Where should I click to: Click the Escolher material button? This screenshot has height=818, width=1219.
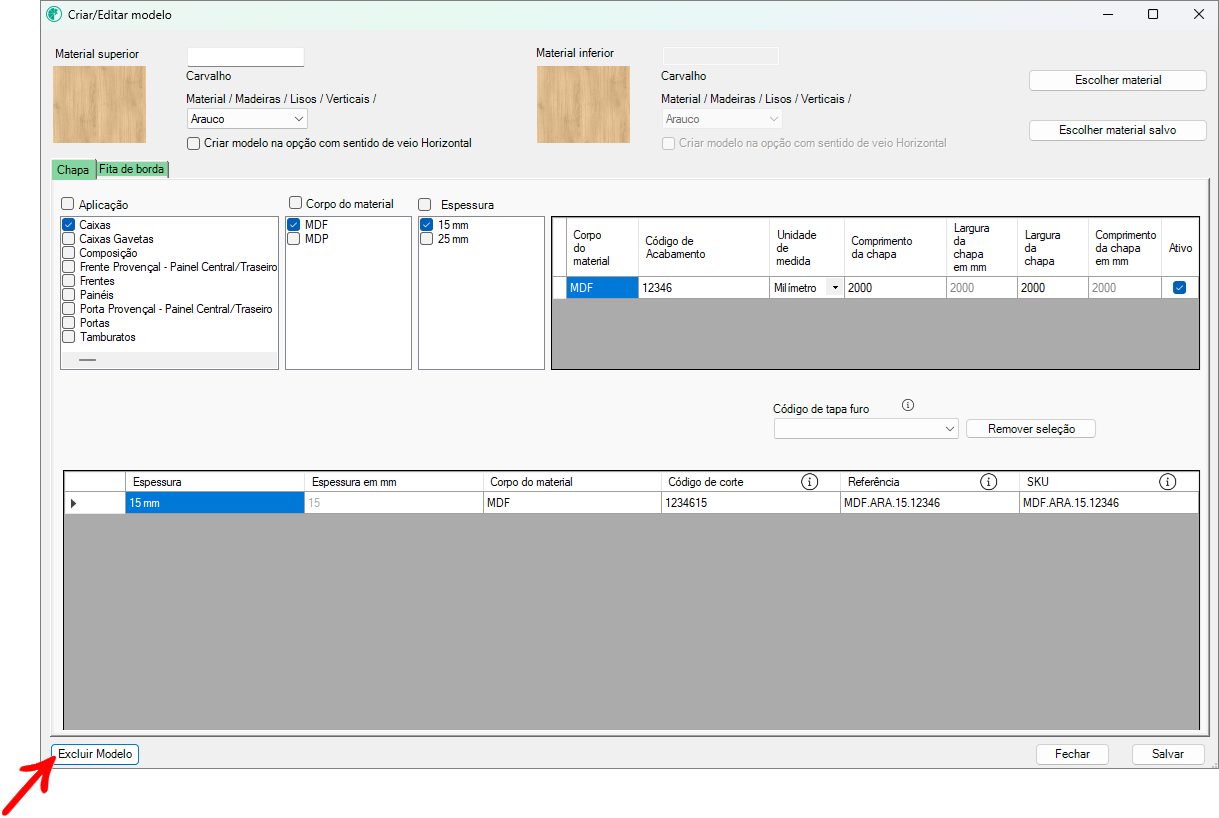pyautogui.click(x=1117, y=80)
